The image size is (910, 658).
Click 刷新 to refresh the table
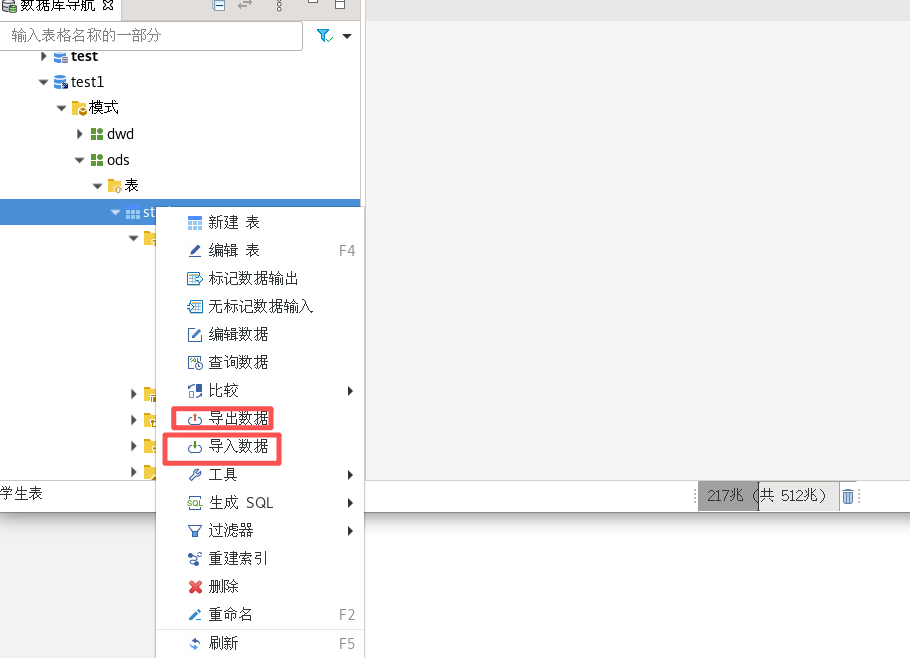(223, 643)
